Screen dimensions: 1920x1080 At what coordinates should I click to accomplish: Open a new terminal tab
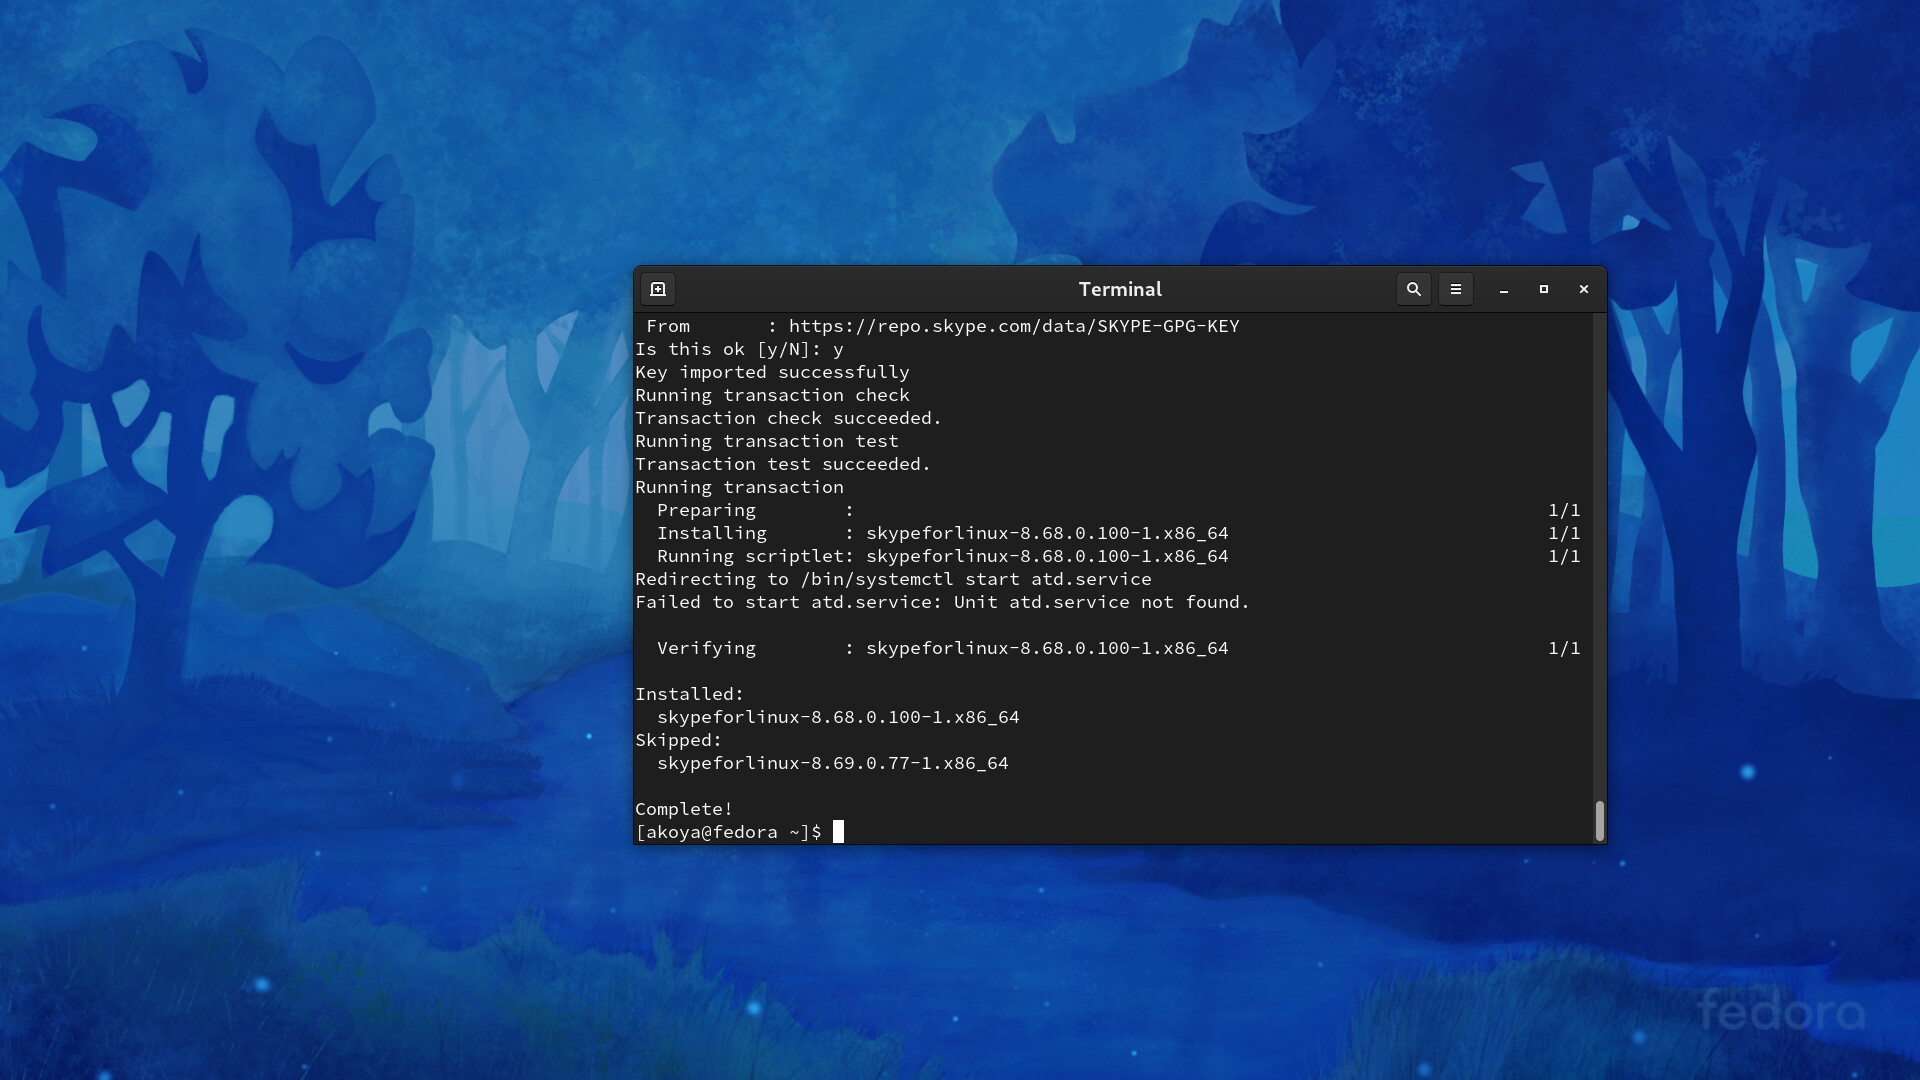tap(658, 289)
